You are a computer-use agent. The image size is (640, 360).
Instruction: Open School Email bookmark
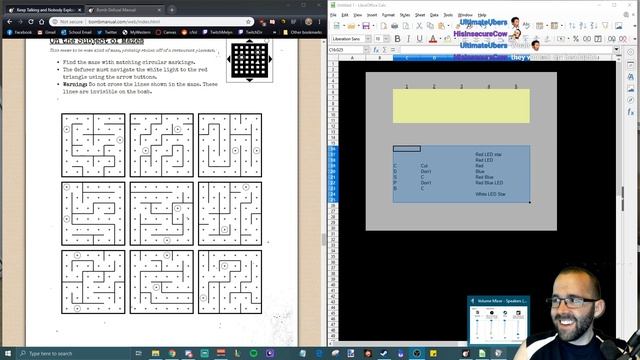click(x=76, y=32)
